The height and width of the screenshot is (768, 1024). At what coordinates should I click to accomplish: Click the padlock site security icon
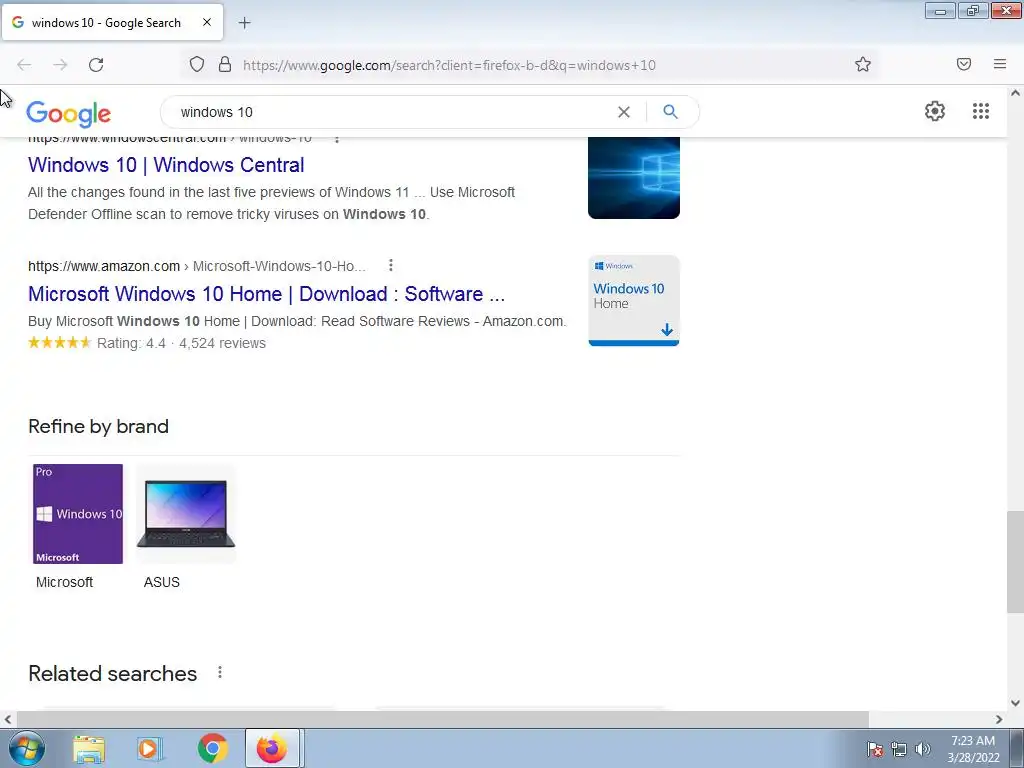point(225,64)
